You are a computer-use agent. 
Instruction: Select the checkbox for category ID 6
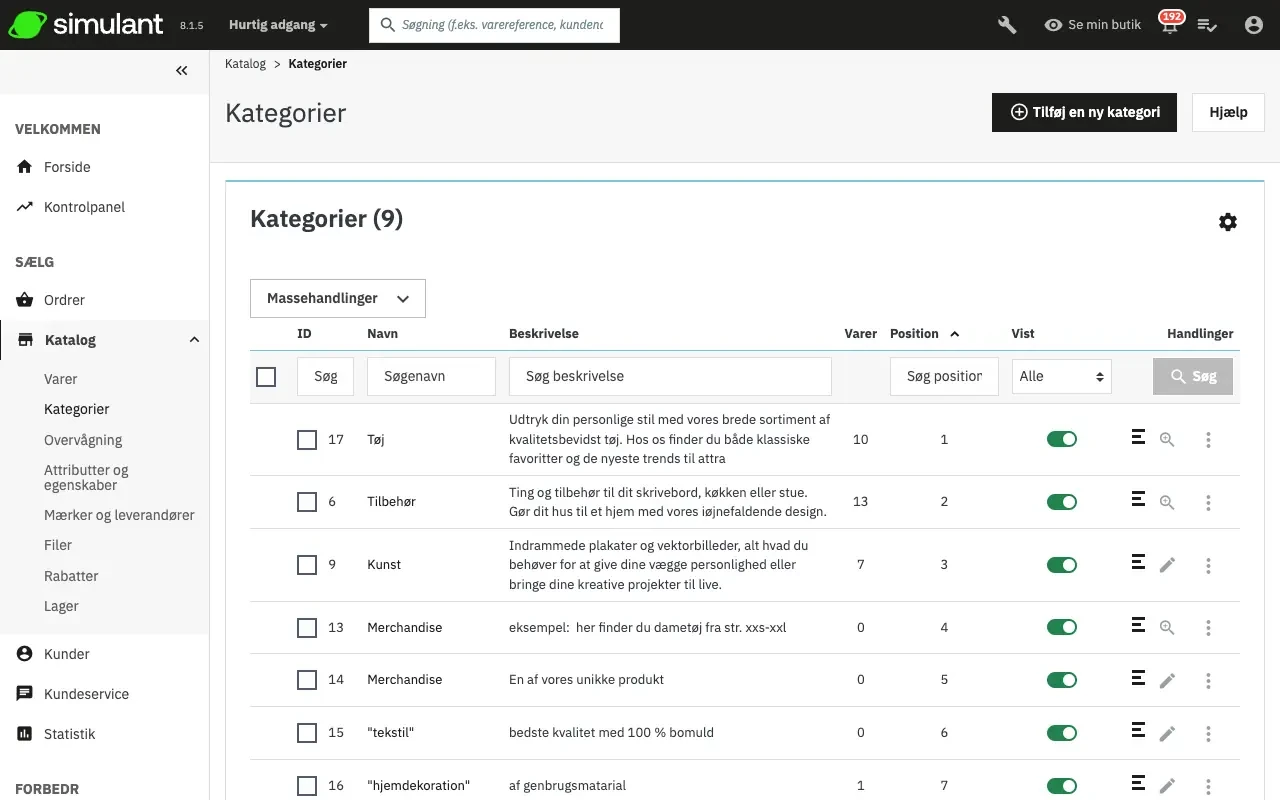coord(307,502)
